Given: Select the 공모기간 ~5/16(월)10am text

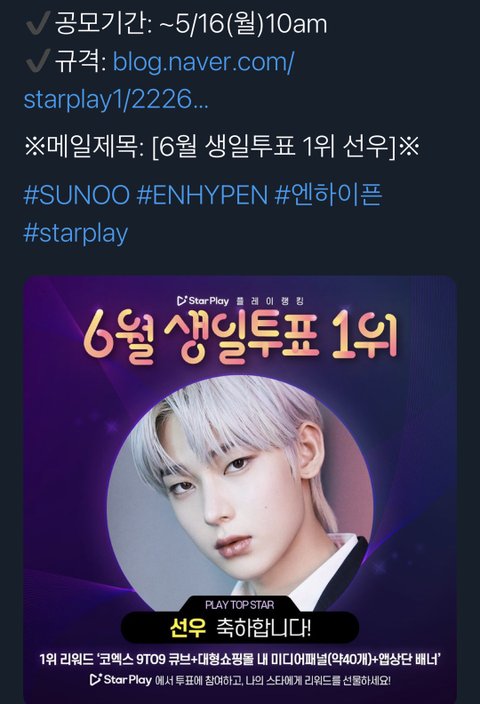Looking at the screenshot, I should pyautogui.click(x=191, y=24).
